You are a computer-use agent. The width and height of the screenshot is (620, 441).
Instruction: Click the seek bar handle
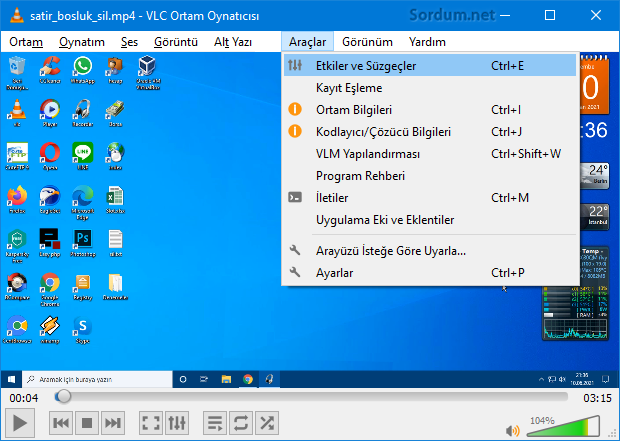coord(63,396)
